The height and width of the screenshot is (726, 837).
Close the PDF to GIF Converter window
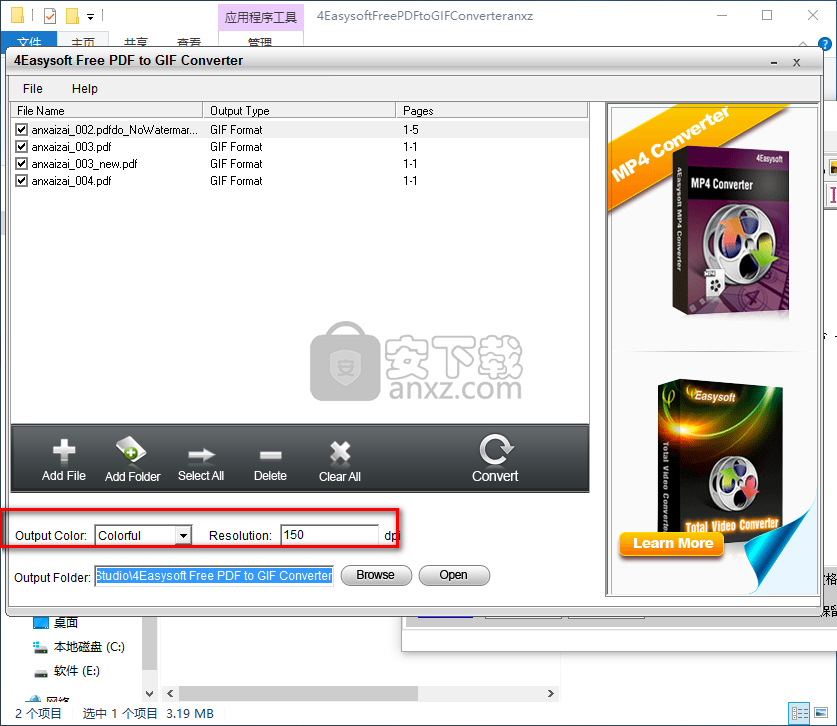click(x=796, y=63)
